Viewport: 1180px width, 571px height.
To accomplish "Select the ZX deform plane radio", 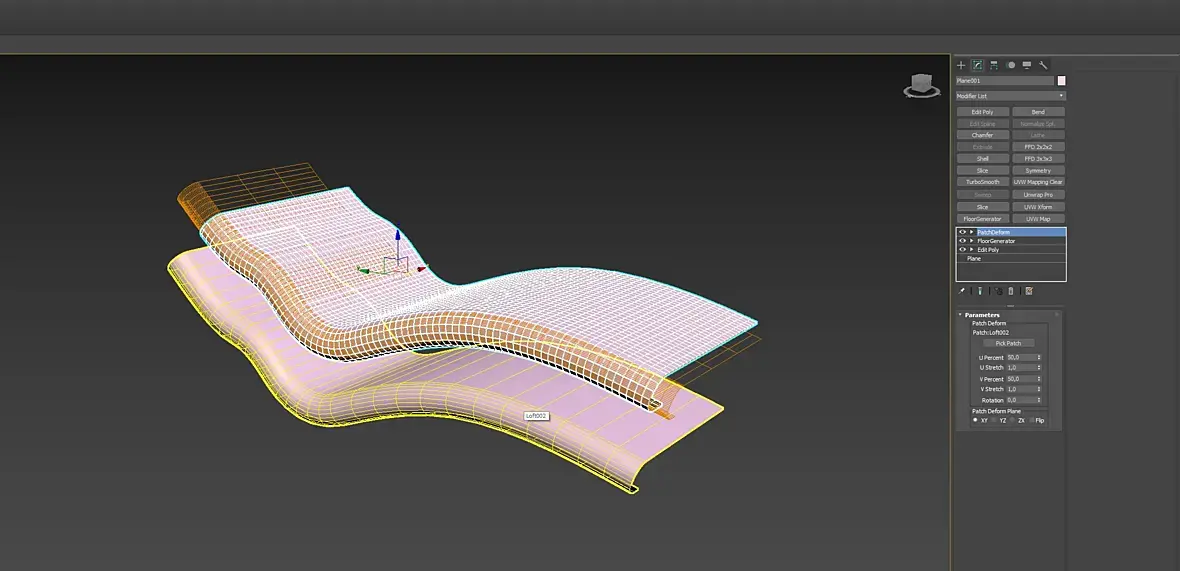I will 1012,421.
